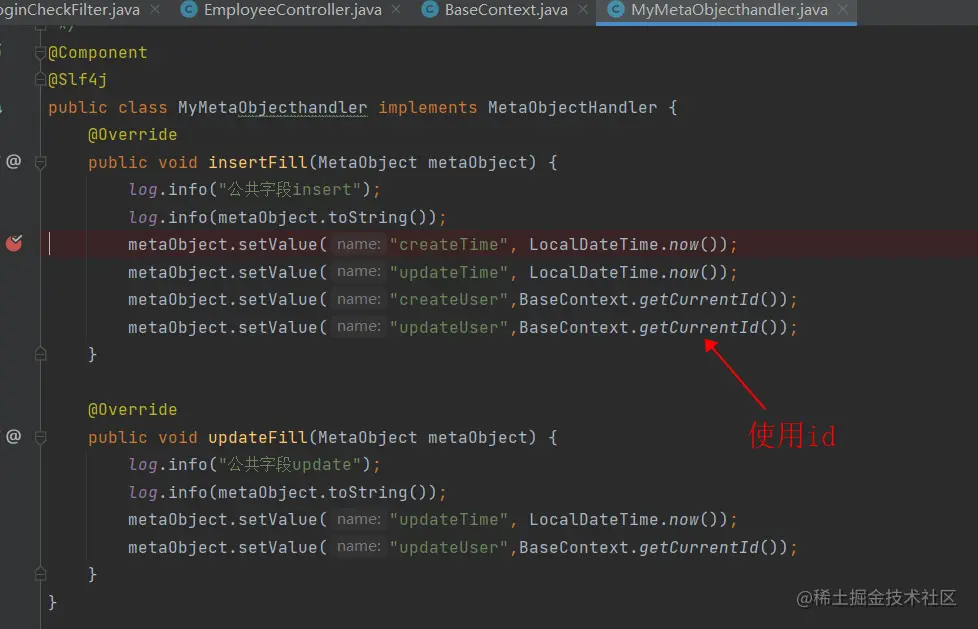The image size is (978, 629).
Task: Select the MyMetaObjecthandler.java tab
Action: point(729,10)
